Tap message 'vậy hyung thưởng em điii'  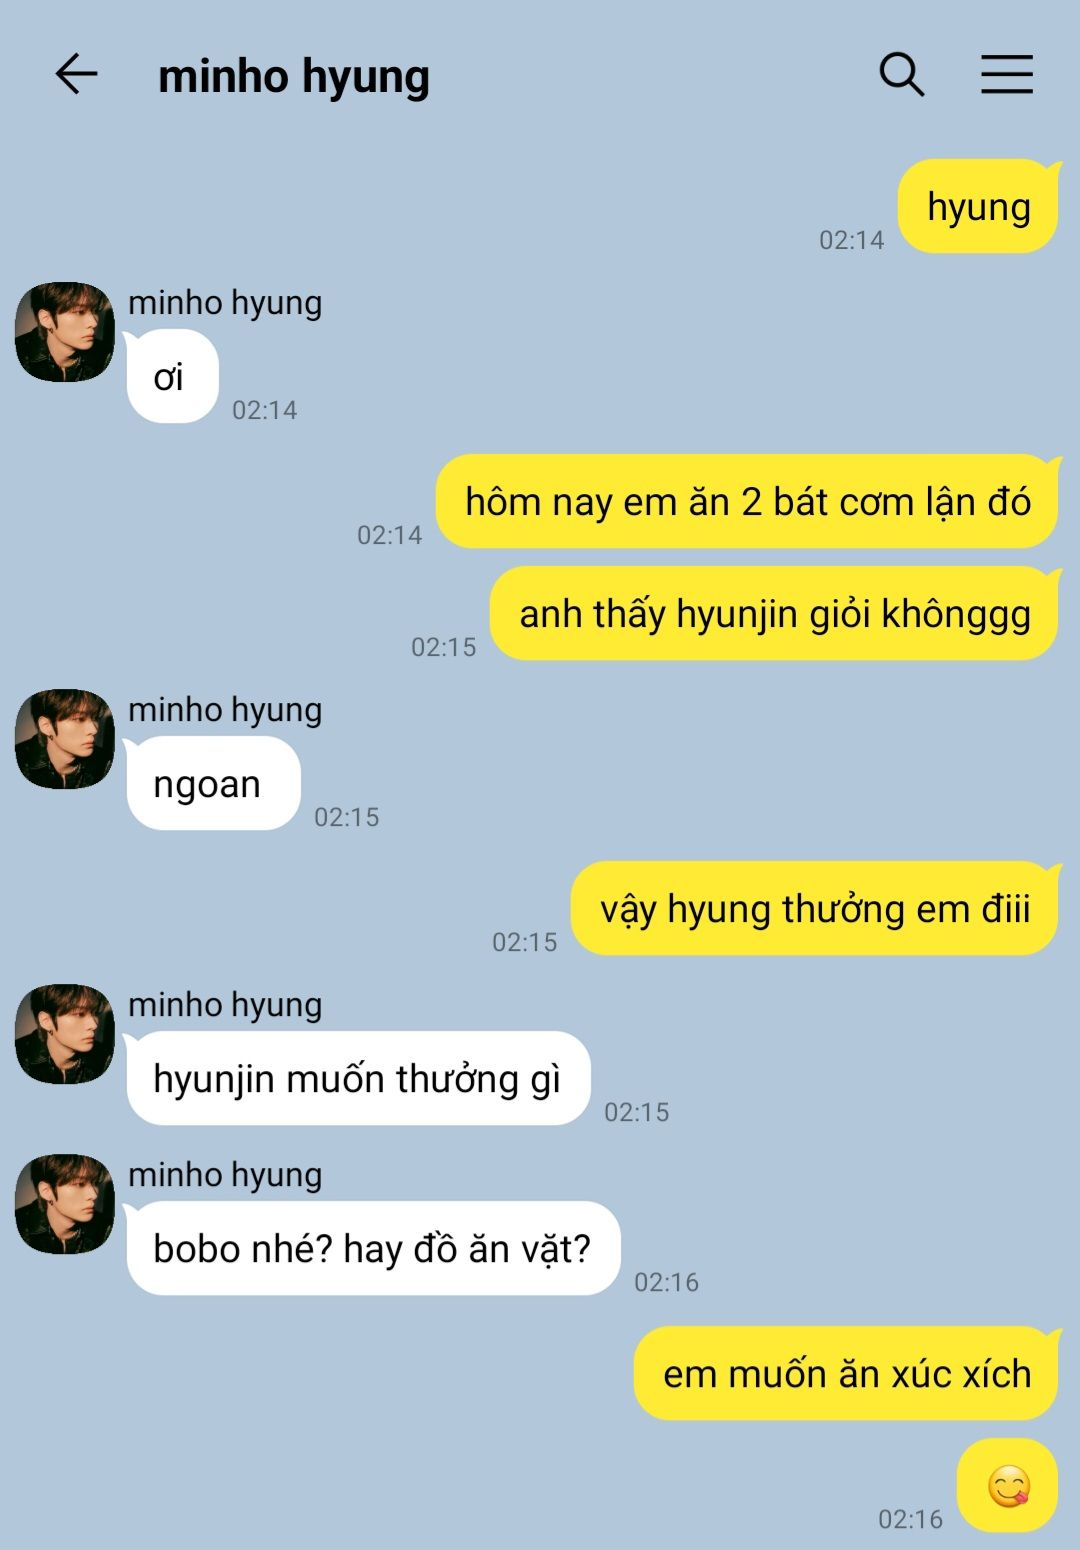tap(815, 908)
